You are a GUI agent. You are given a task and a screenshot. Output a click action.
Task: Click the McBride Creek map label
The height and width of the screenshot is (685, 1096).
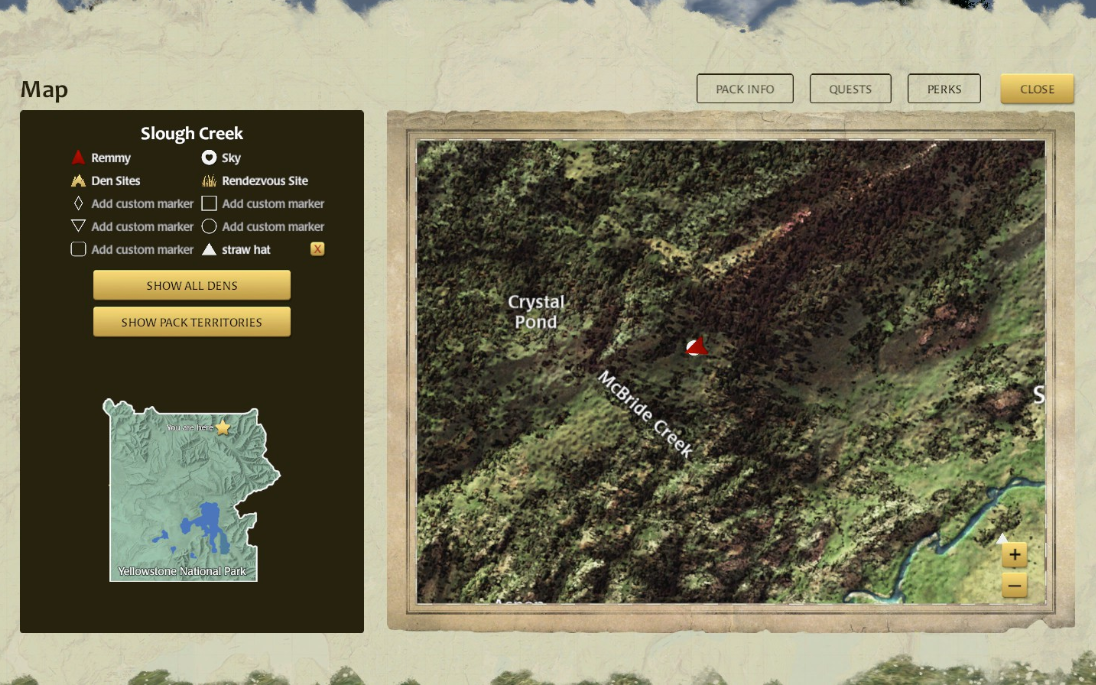point(645,414)
